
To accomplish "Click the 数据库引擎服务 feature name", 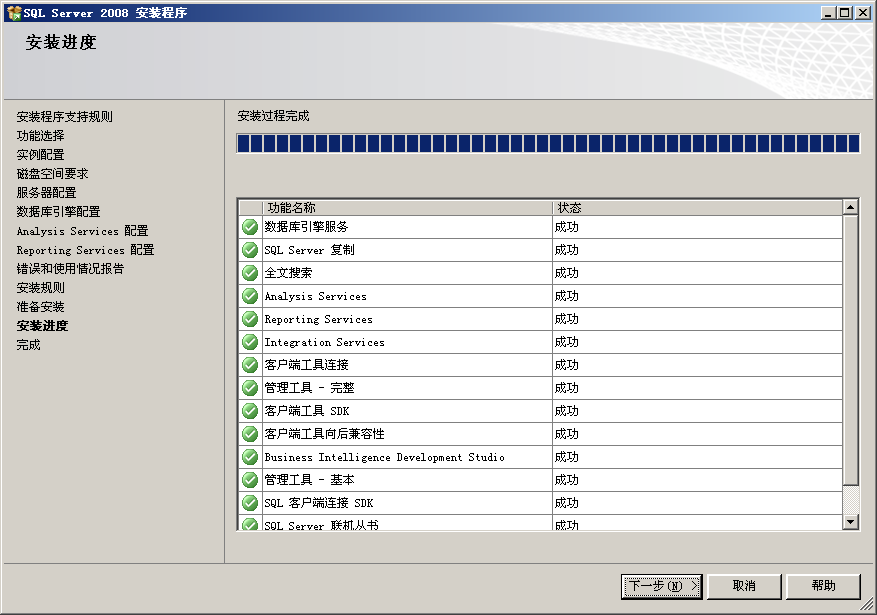I will click(x=307, y=227).
